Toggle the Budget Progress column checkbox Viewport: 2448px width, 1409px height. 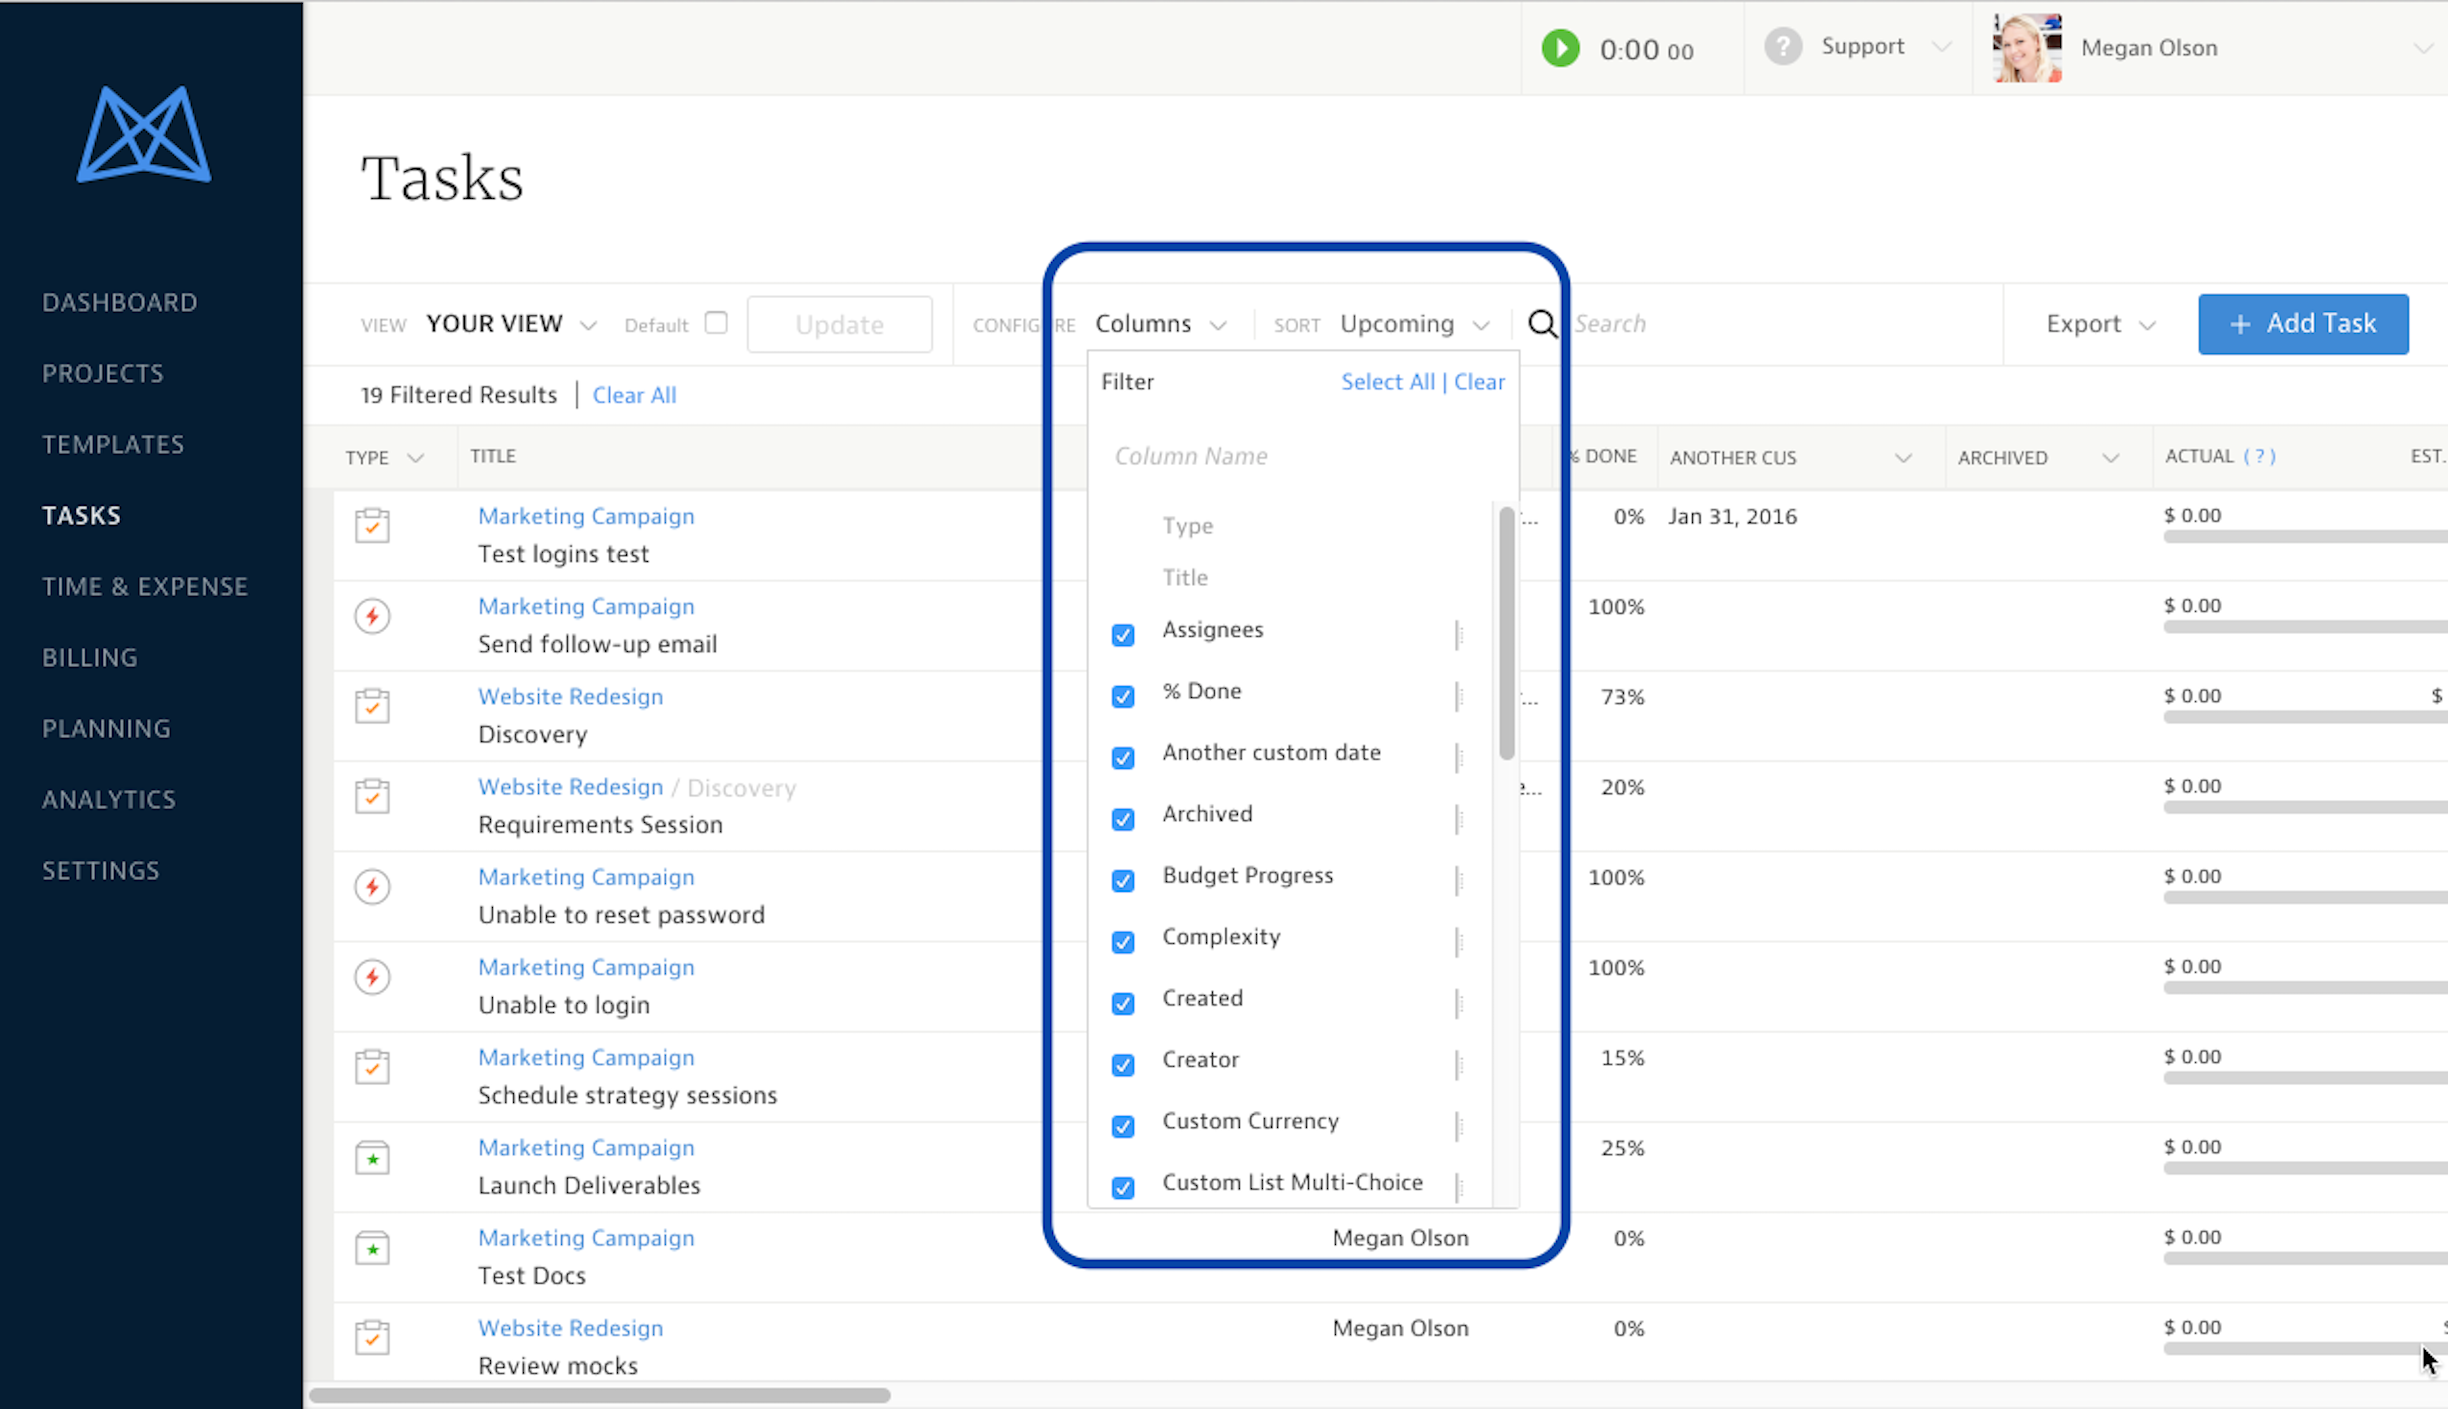pyautogui.click(x=1123, y=881)
